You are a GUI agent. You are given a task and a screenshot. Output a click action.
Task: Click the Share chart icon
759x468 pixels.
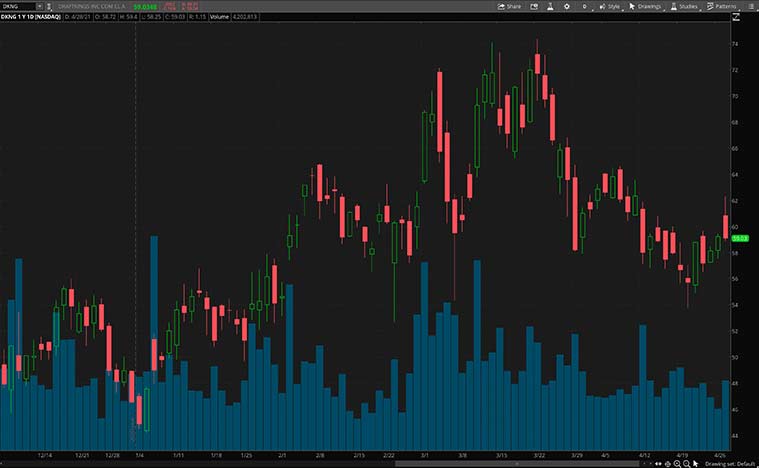[x=509, y=6]
